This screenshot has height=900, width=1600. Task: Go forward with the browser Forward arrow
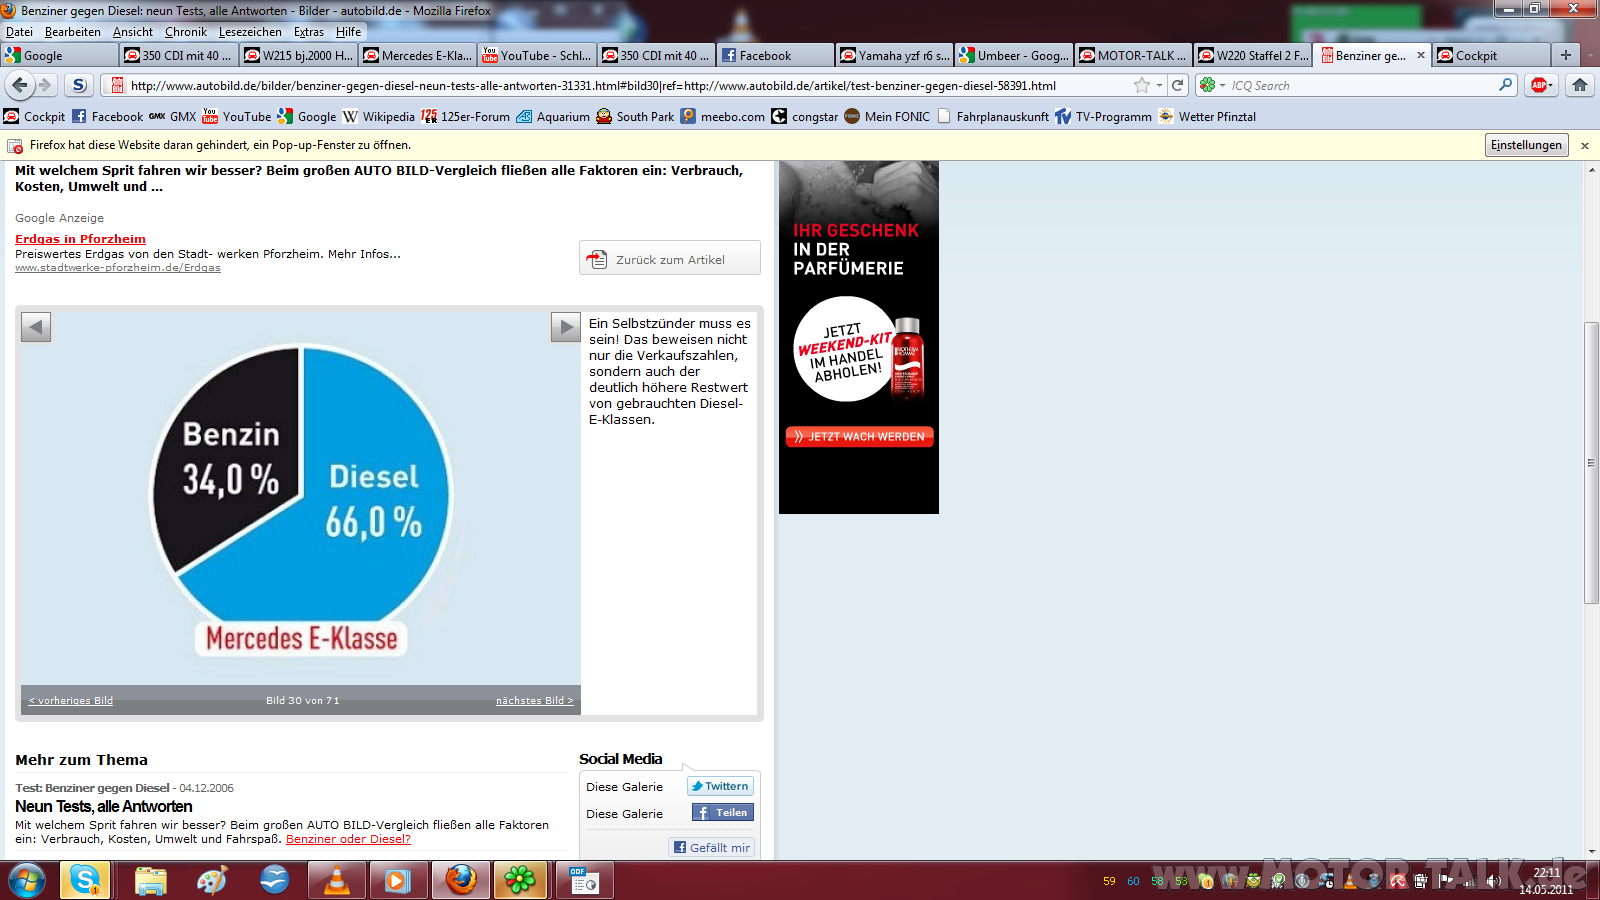(x=45, y=85)
